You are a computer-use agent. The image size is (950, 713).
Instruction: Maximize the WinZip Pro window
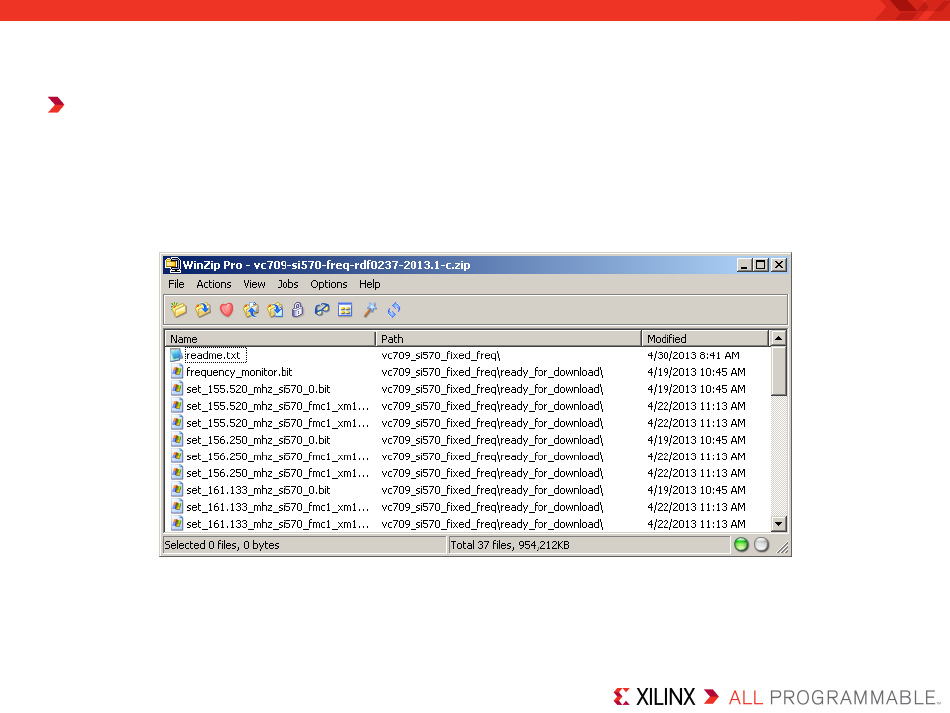point(760,265)
